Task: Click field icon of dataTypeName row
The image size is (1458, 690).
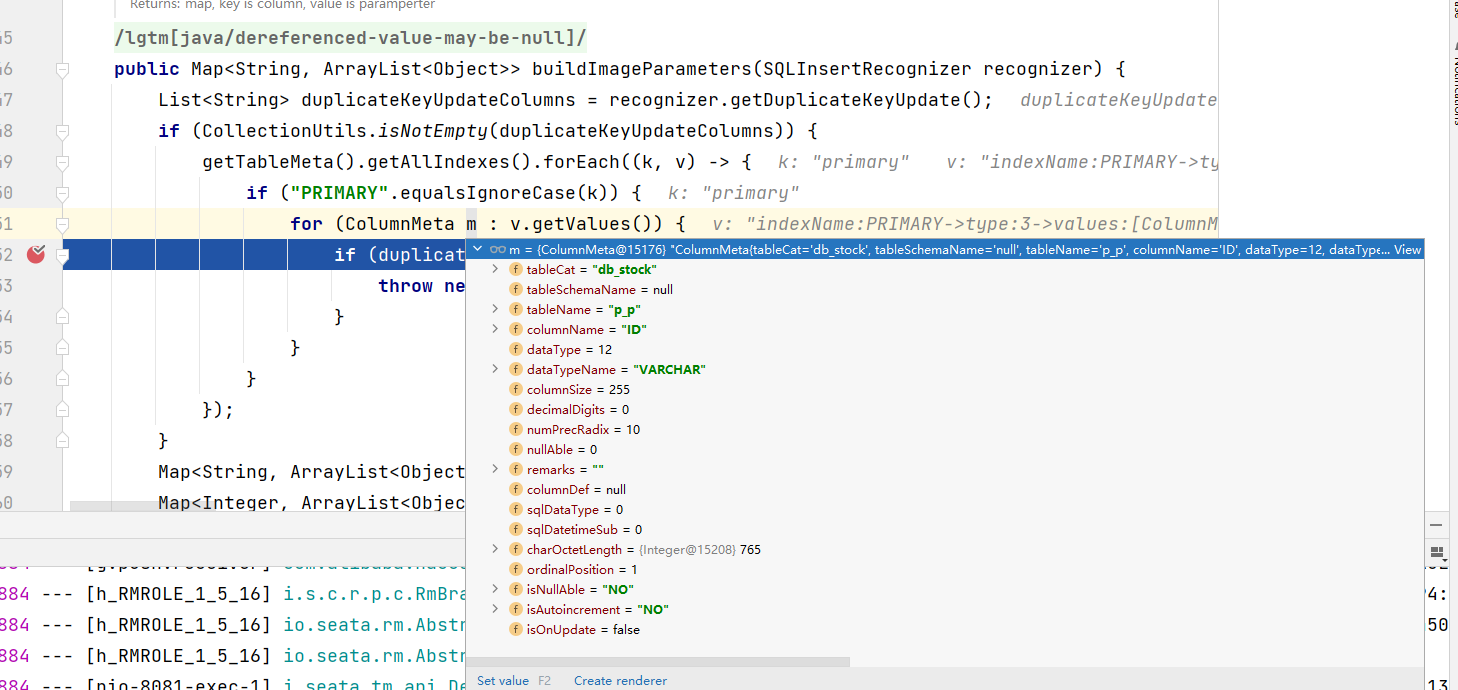Action: [516, 370]
